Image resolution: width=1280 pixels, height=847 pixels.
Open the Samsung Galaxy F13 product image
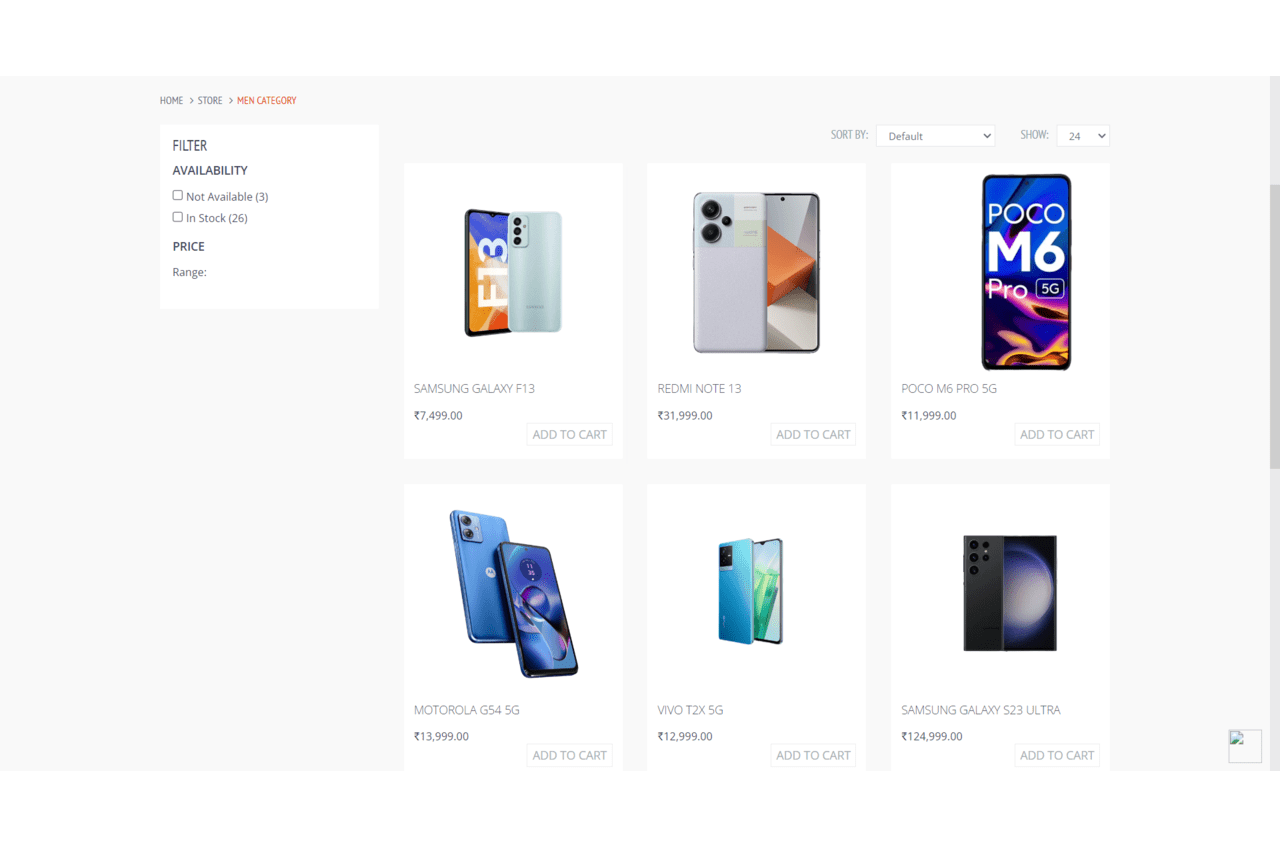coord(513,272)
